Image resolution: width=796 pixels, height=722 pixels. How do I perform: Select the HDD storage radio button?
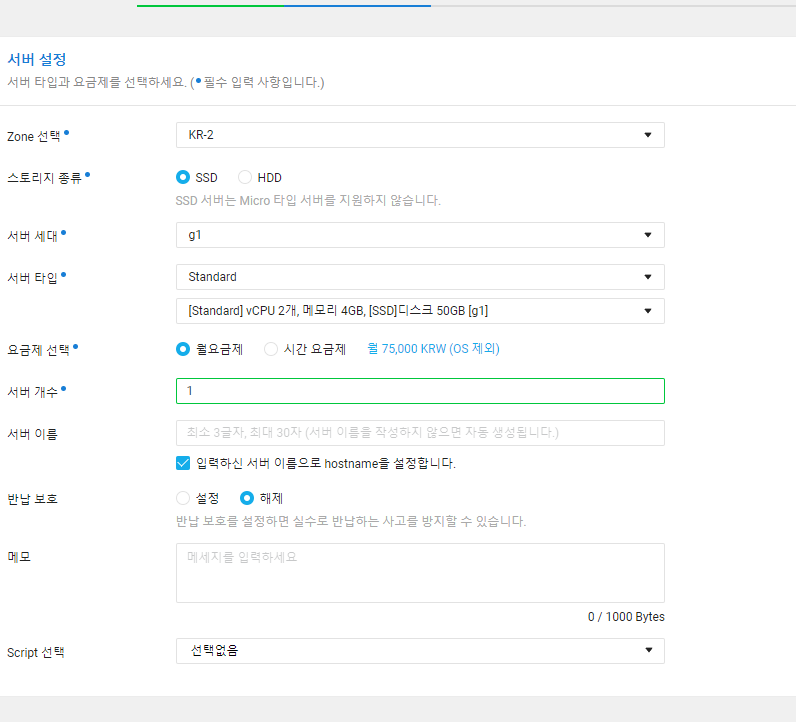point(245,177)
